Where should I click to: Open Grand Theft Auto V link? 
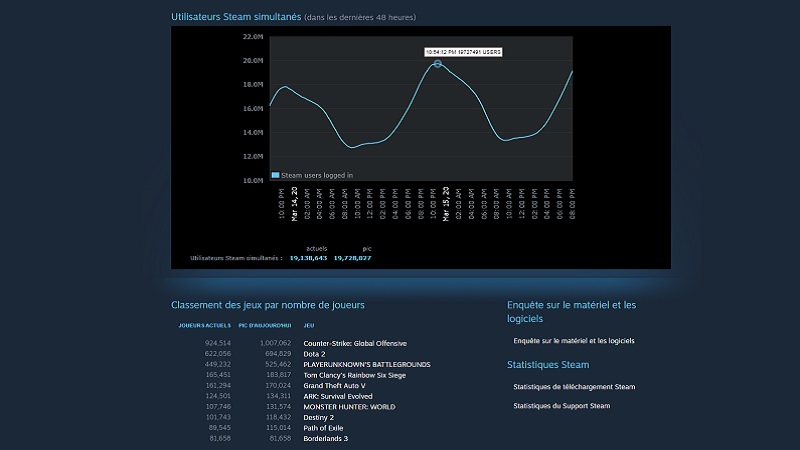(334, 386)
